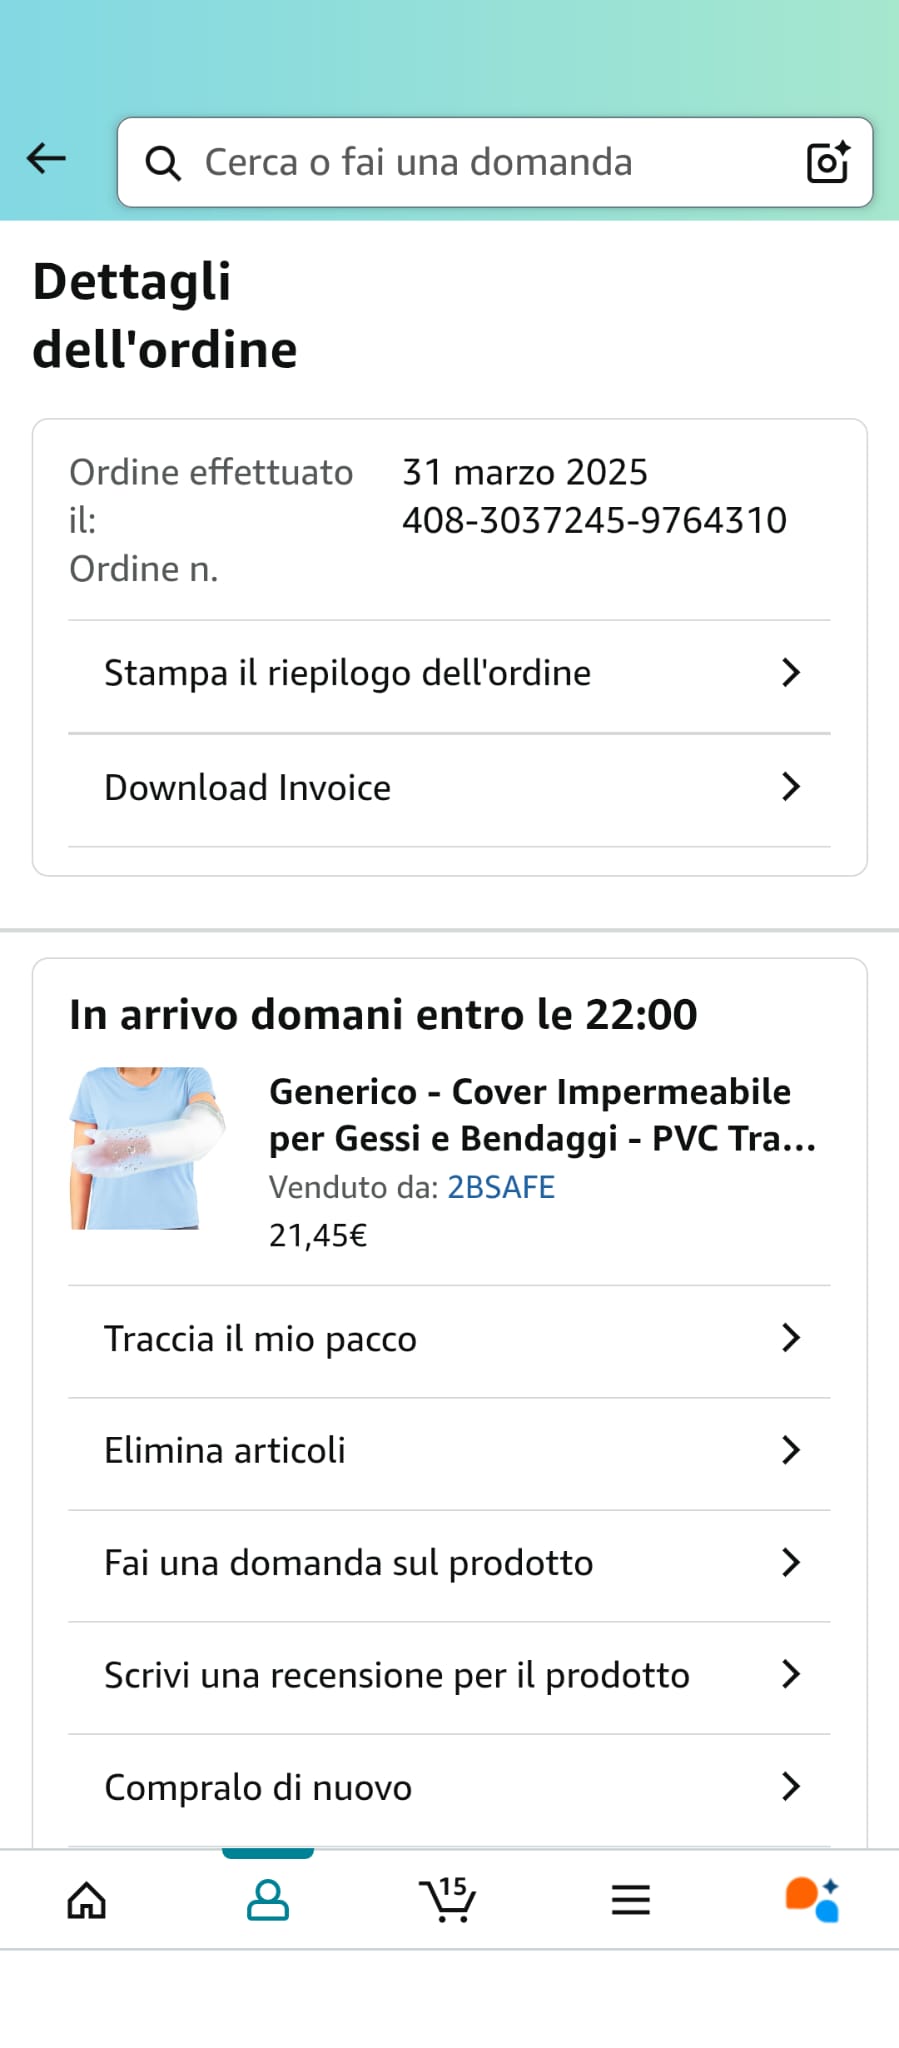Open camera lens search icon
This screenshot has height=2048, width=899.
[x=828, y=162]
